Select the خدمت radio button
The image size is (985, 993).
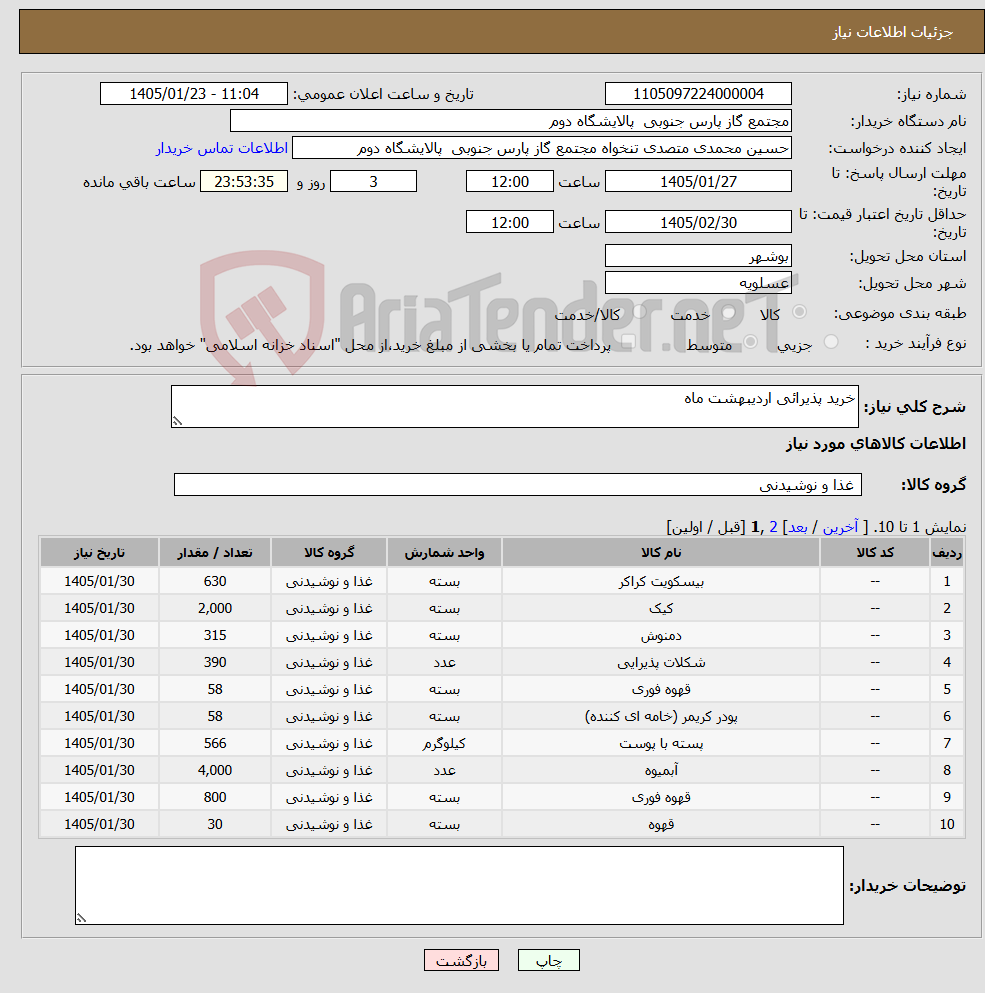728,312
